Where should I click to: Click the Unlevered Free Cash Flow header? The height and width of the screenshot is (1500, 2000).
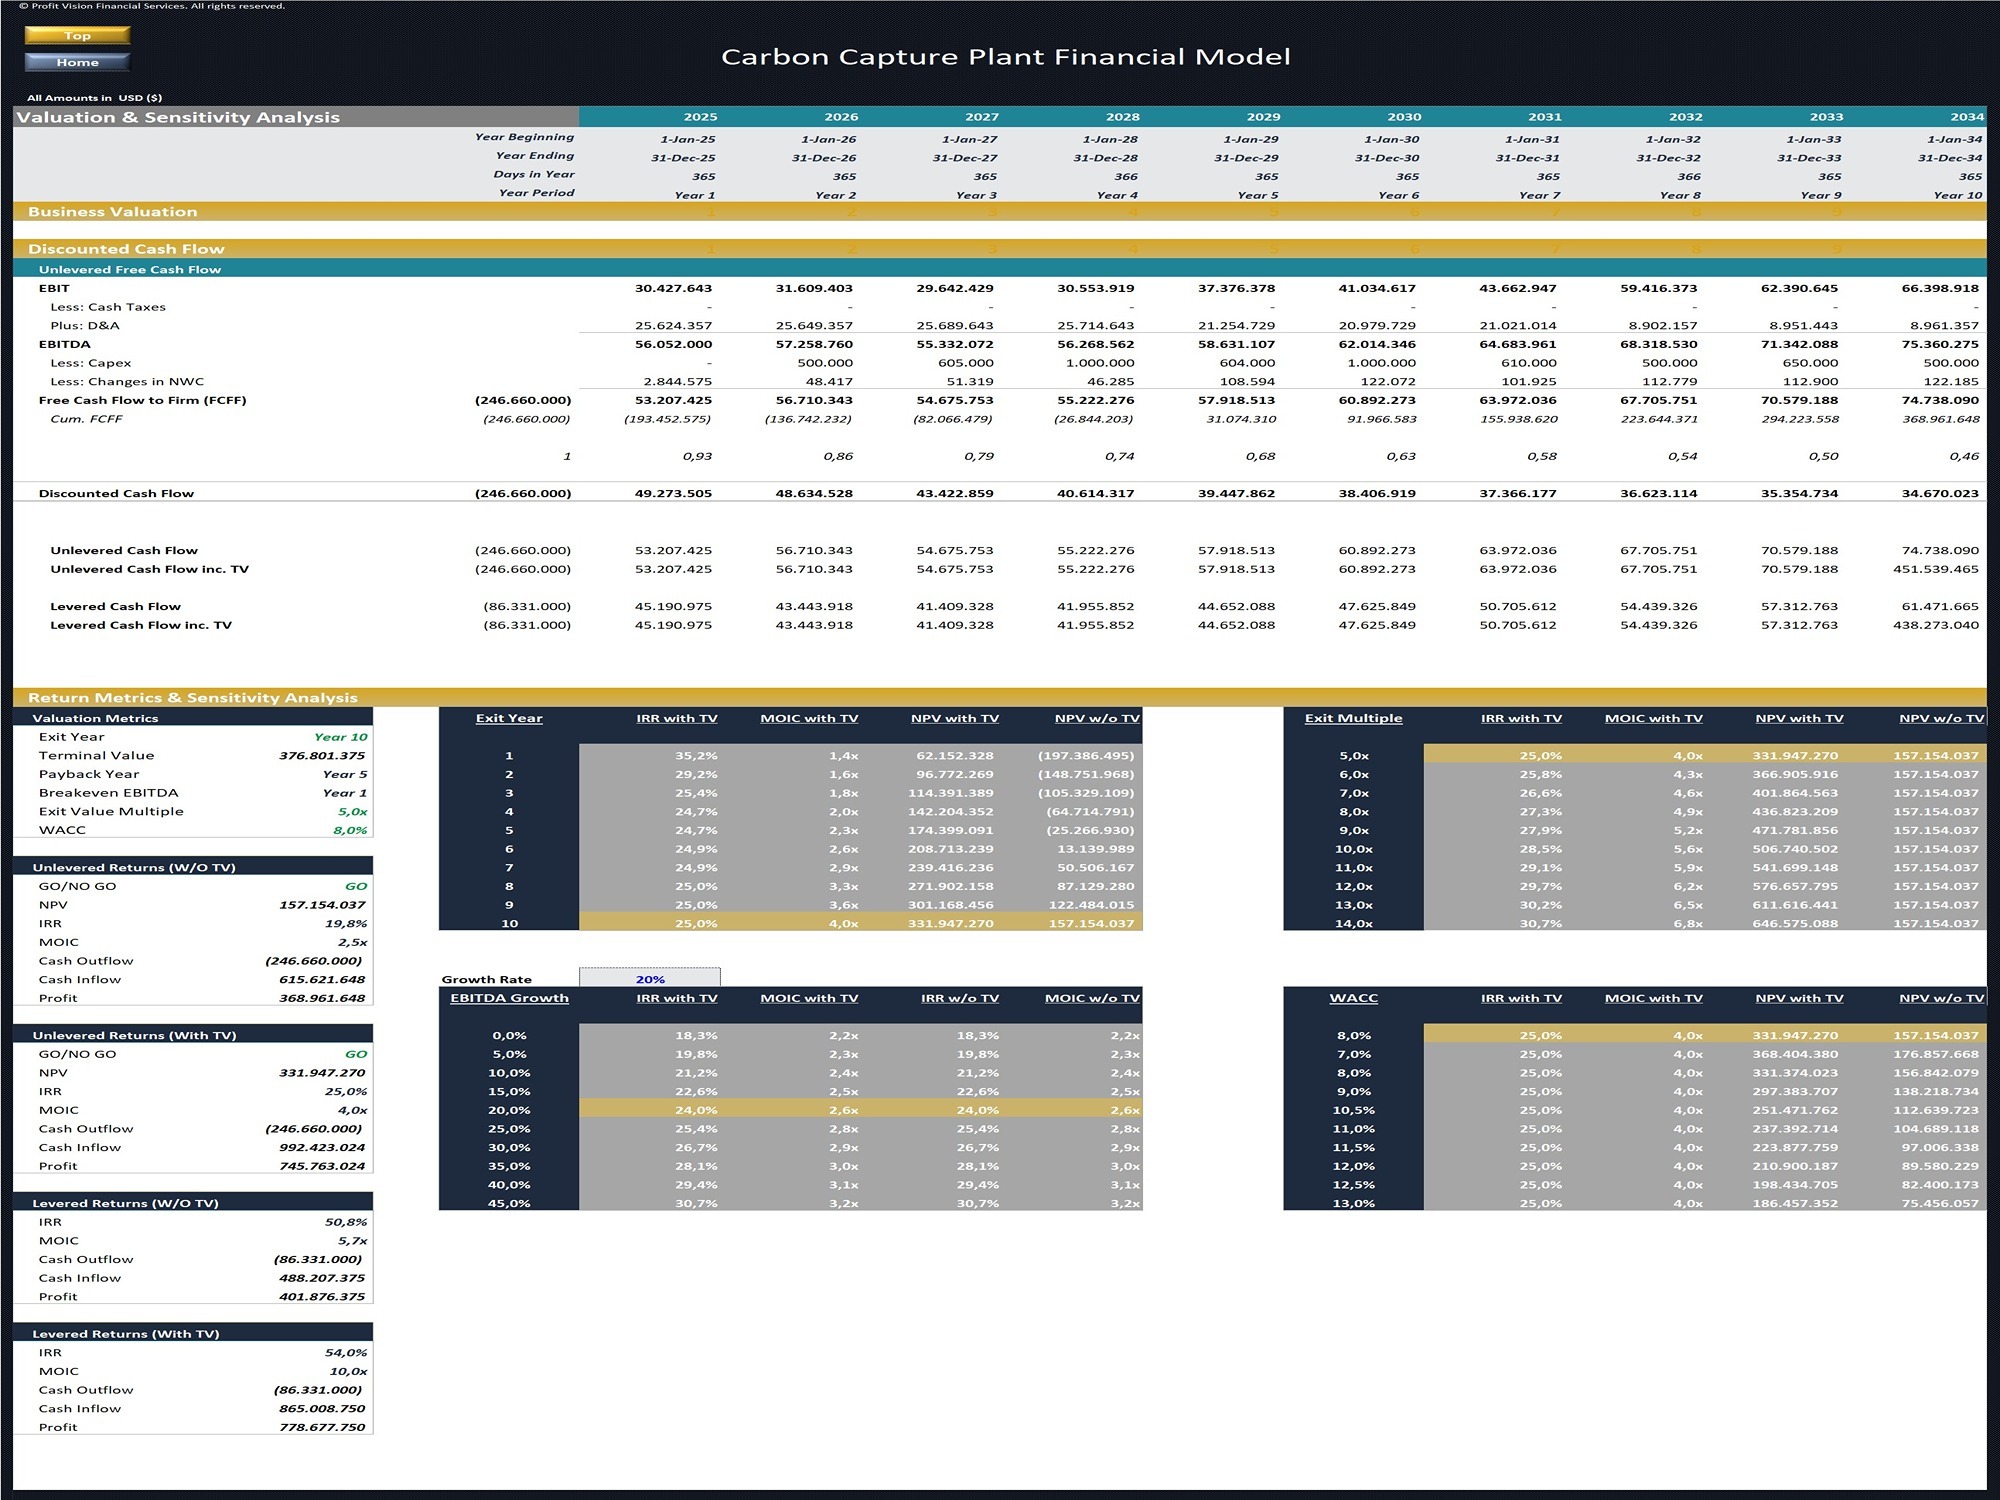1000,269
